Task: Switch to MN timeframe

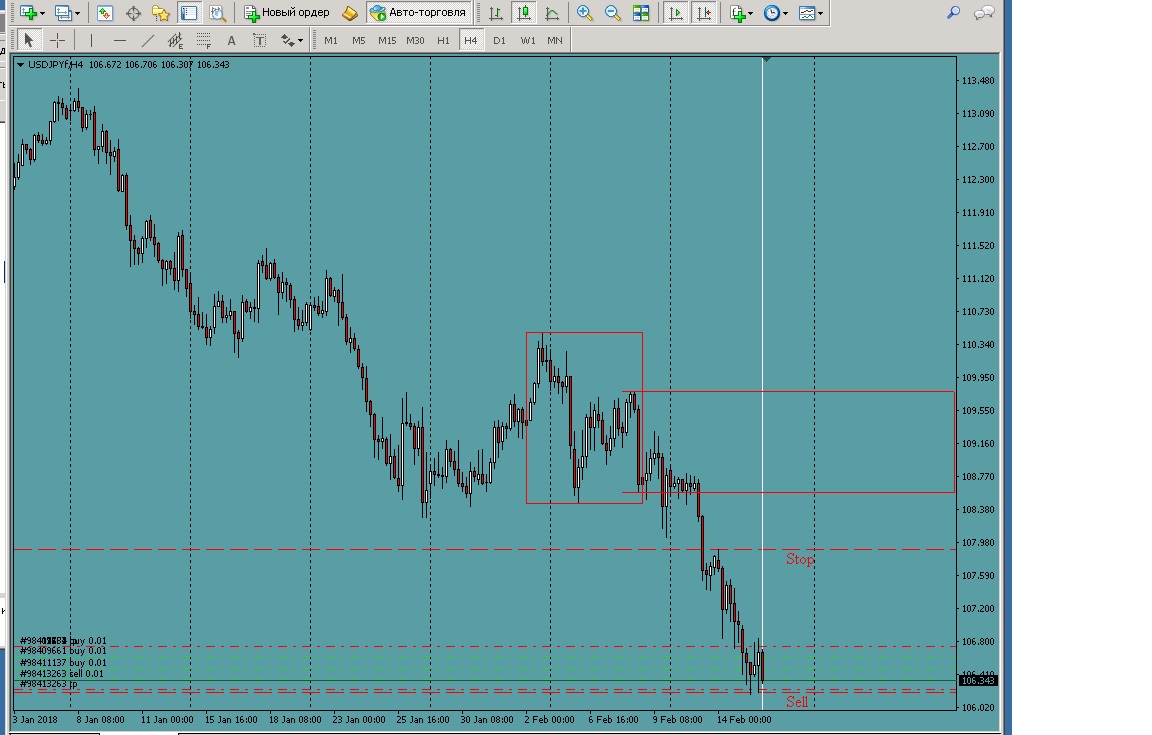Action: tap(555, 40)
